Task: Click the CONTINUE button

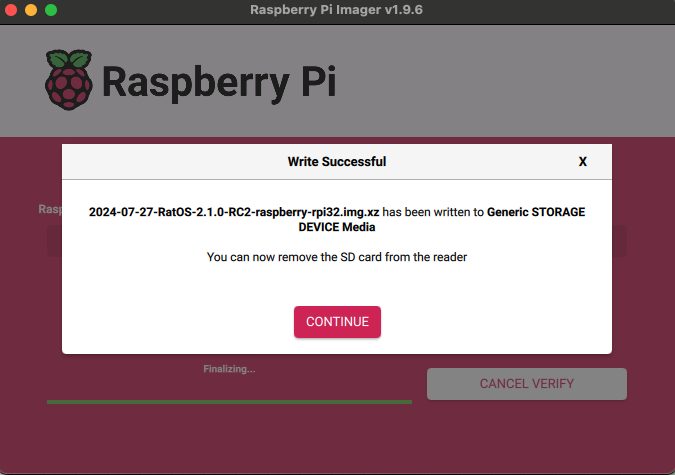Action: pyautogui.click(x=337, y=322)
